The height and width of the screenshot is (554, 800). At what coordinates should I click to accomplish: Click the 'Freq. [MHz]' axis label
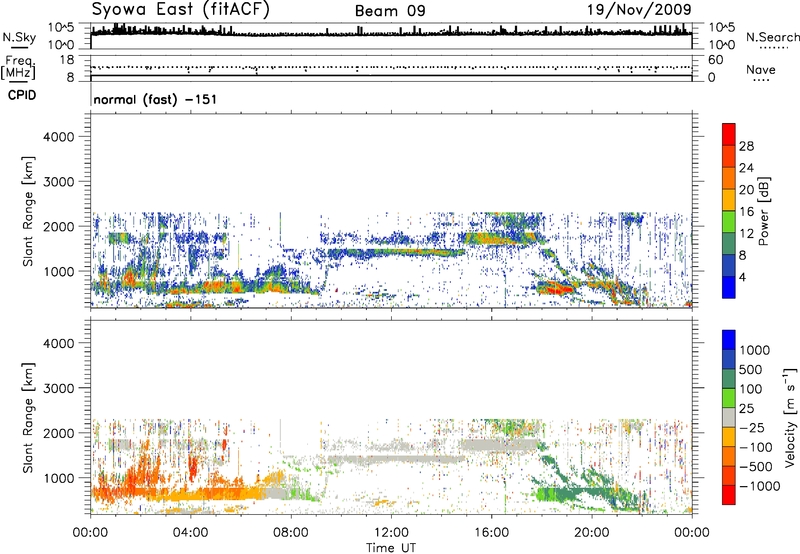[x=18, y=67]
